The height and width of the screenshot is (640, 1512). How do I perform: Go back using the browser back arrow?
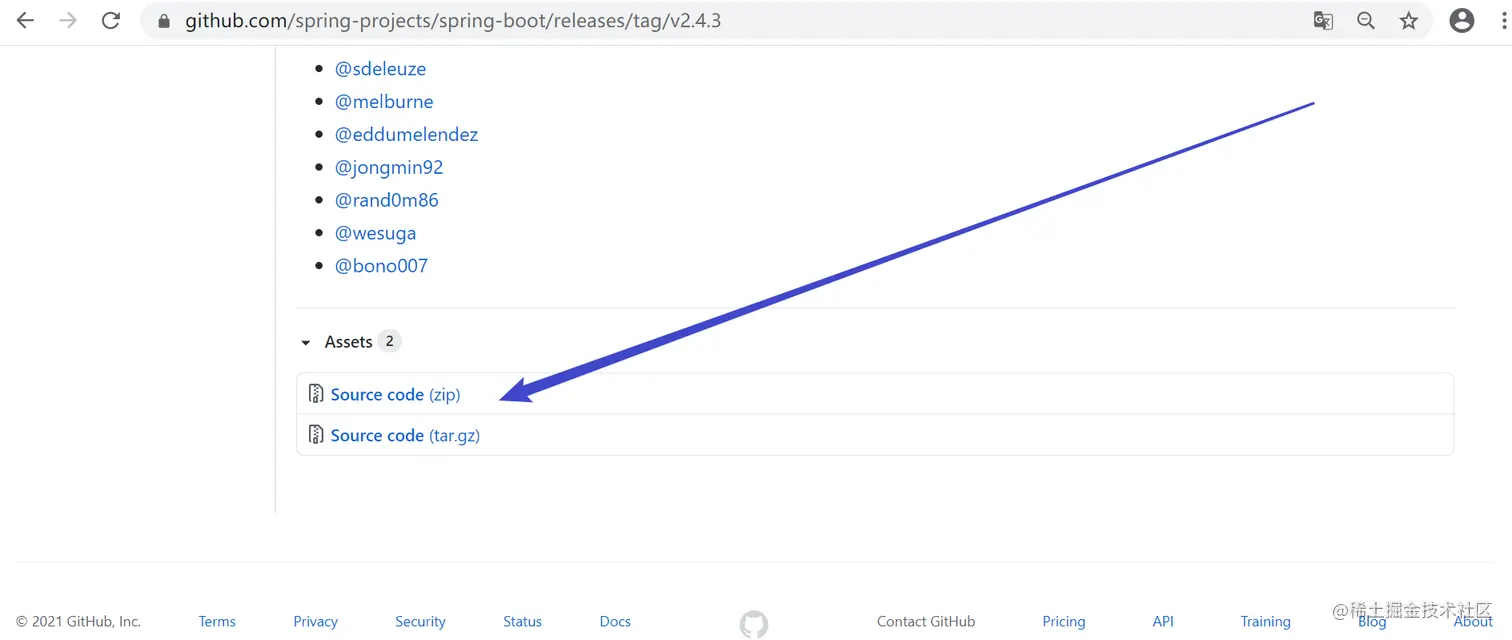pos(25,21)
